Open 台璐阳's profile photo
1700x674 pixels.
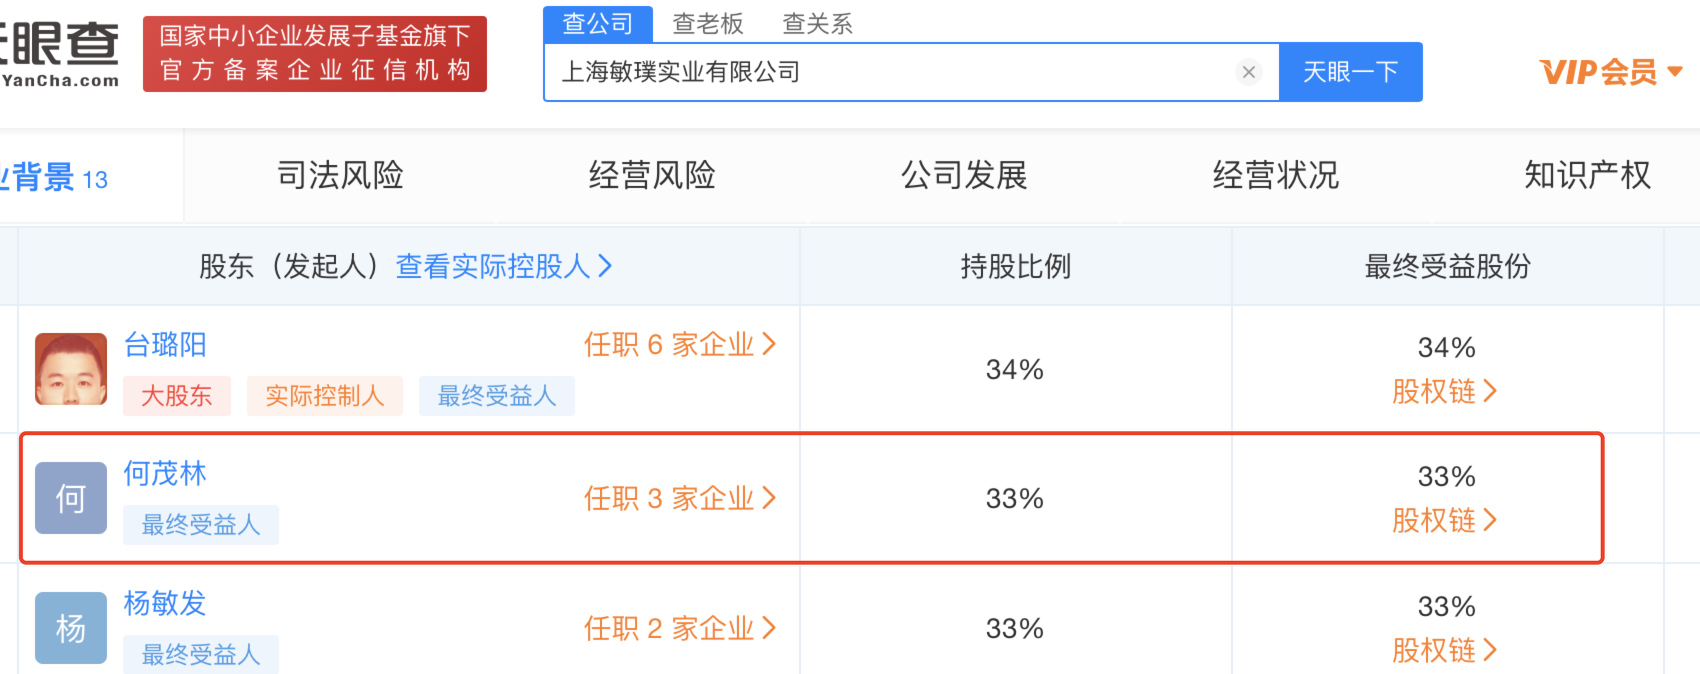[71, 369]
